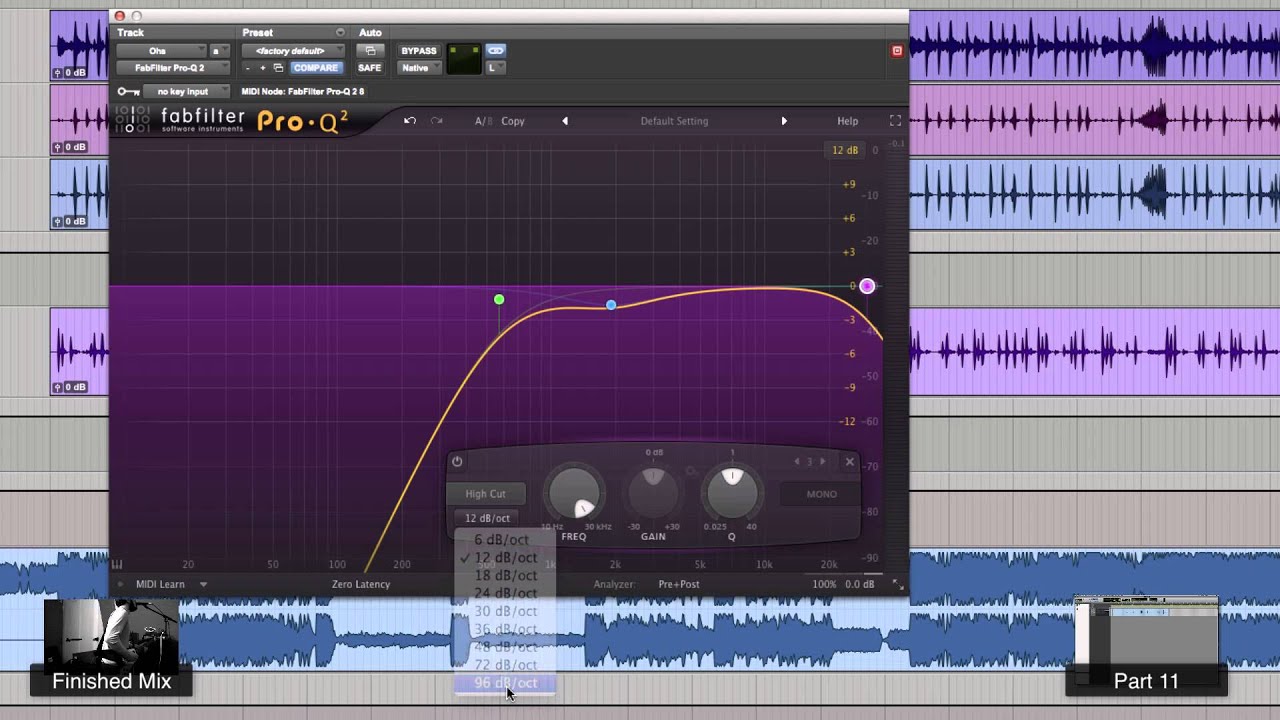Click the plugin window corner resize icon

(897, 585)
